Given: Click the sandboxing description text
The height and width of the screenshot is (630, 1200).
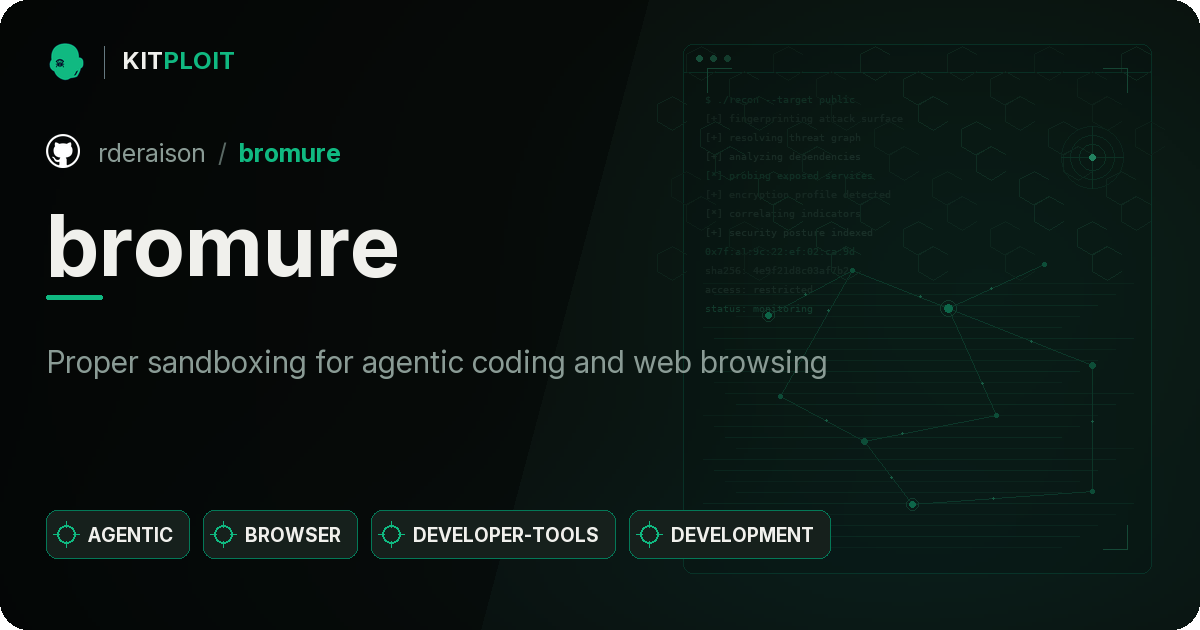Looking at the screenshot, I should tap(437, 363).
